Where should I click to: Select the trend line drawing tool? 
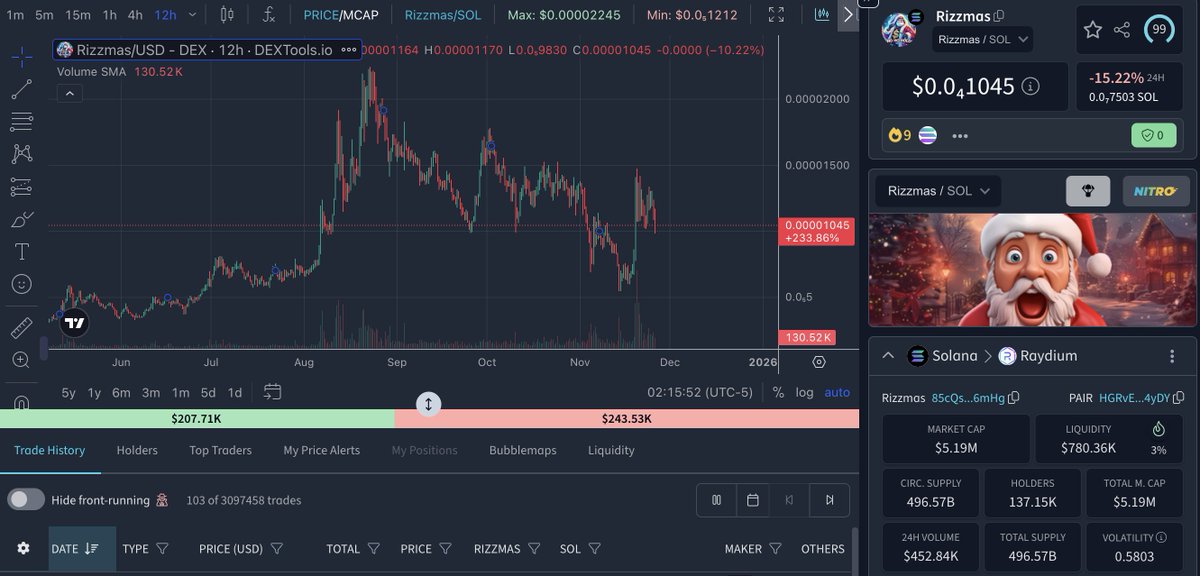tap(21, 89)
